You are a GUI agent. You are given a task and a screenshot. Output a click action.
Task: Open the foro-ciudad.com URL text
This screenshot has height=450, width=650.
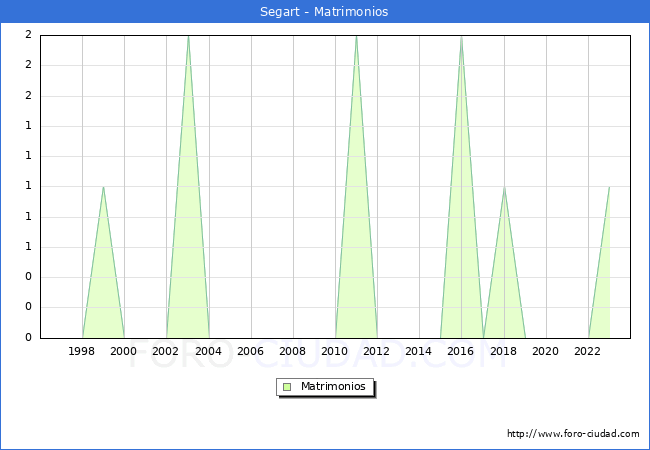pyautogui.click(x=573, y=434)
